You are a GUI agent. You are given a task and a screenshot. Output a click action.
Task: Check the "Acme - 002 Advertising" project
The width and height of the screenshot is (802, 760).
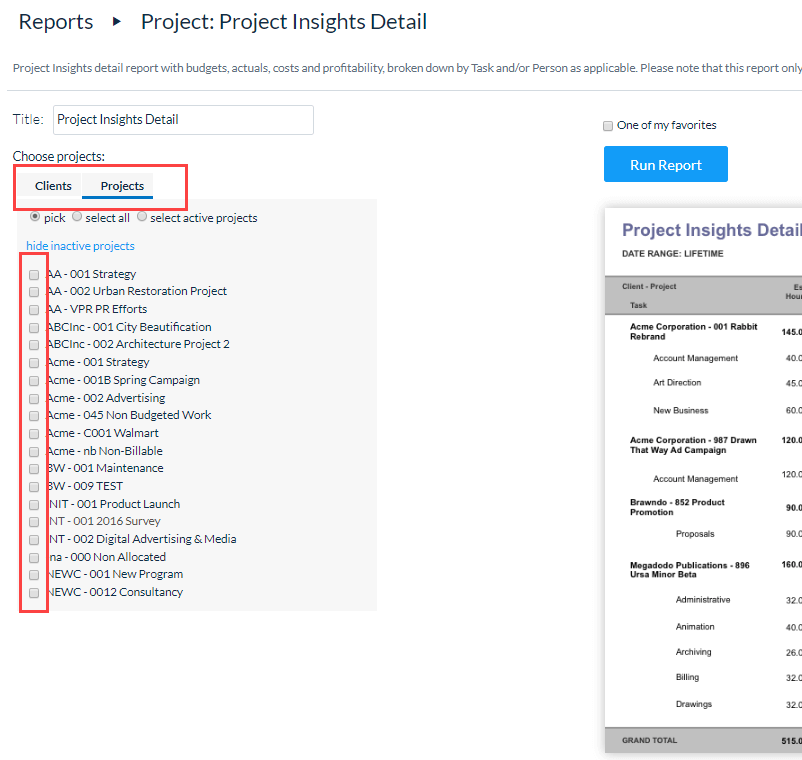pyautogui.click(x=35, y=398)
